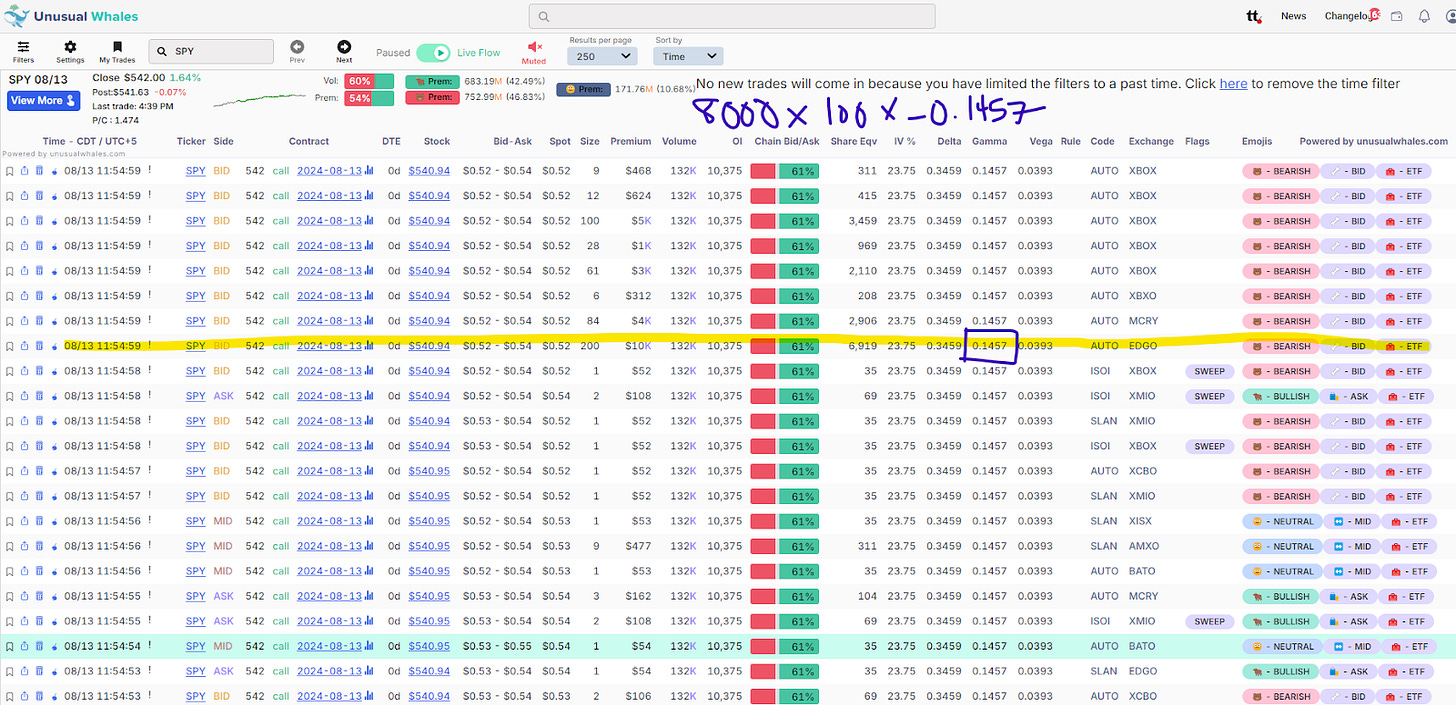Image resolution: width=1456 pixels, height=705 pixels.
Task: Open the tt tastytrade icon
Action: pyautogui.click(x=1253, y=16)
